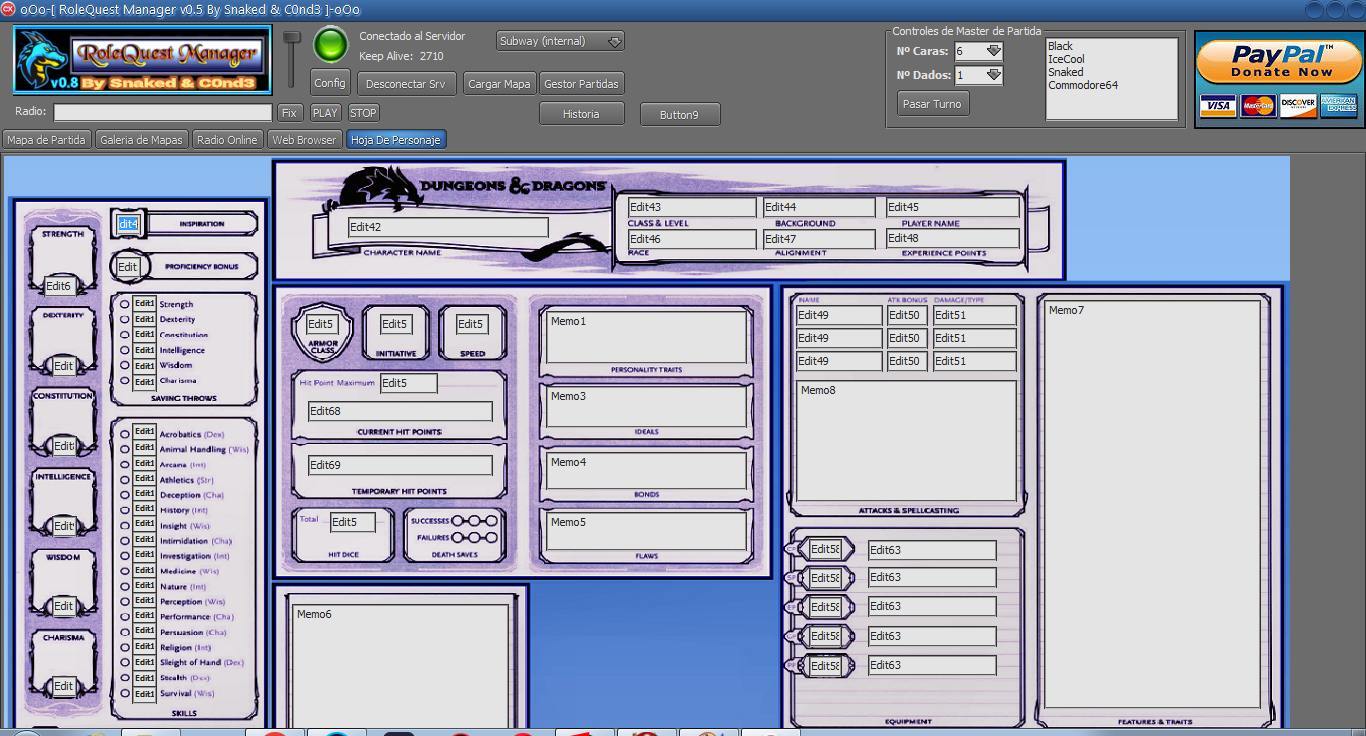
Task: Expand the Nº Dados dropdown
Action: (x=993, y=75)
